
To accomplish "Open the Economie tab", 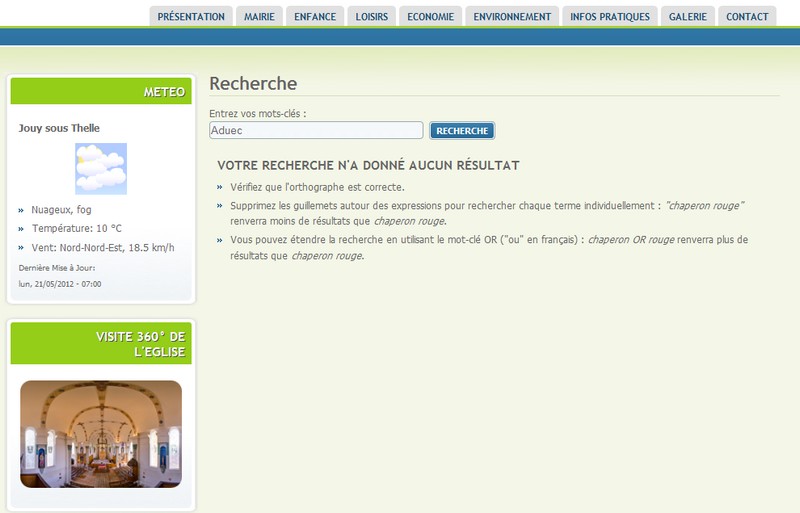I will [431, 16].
